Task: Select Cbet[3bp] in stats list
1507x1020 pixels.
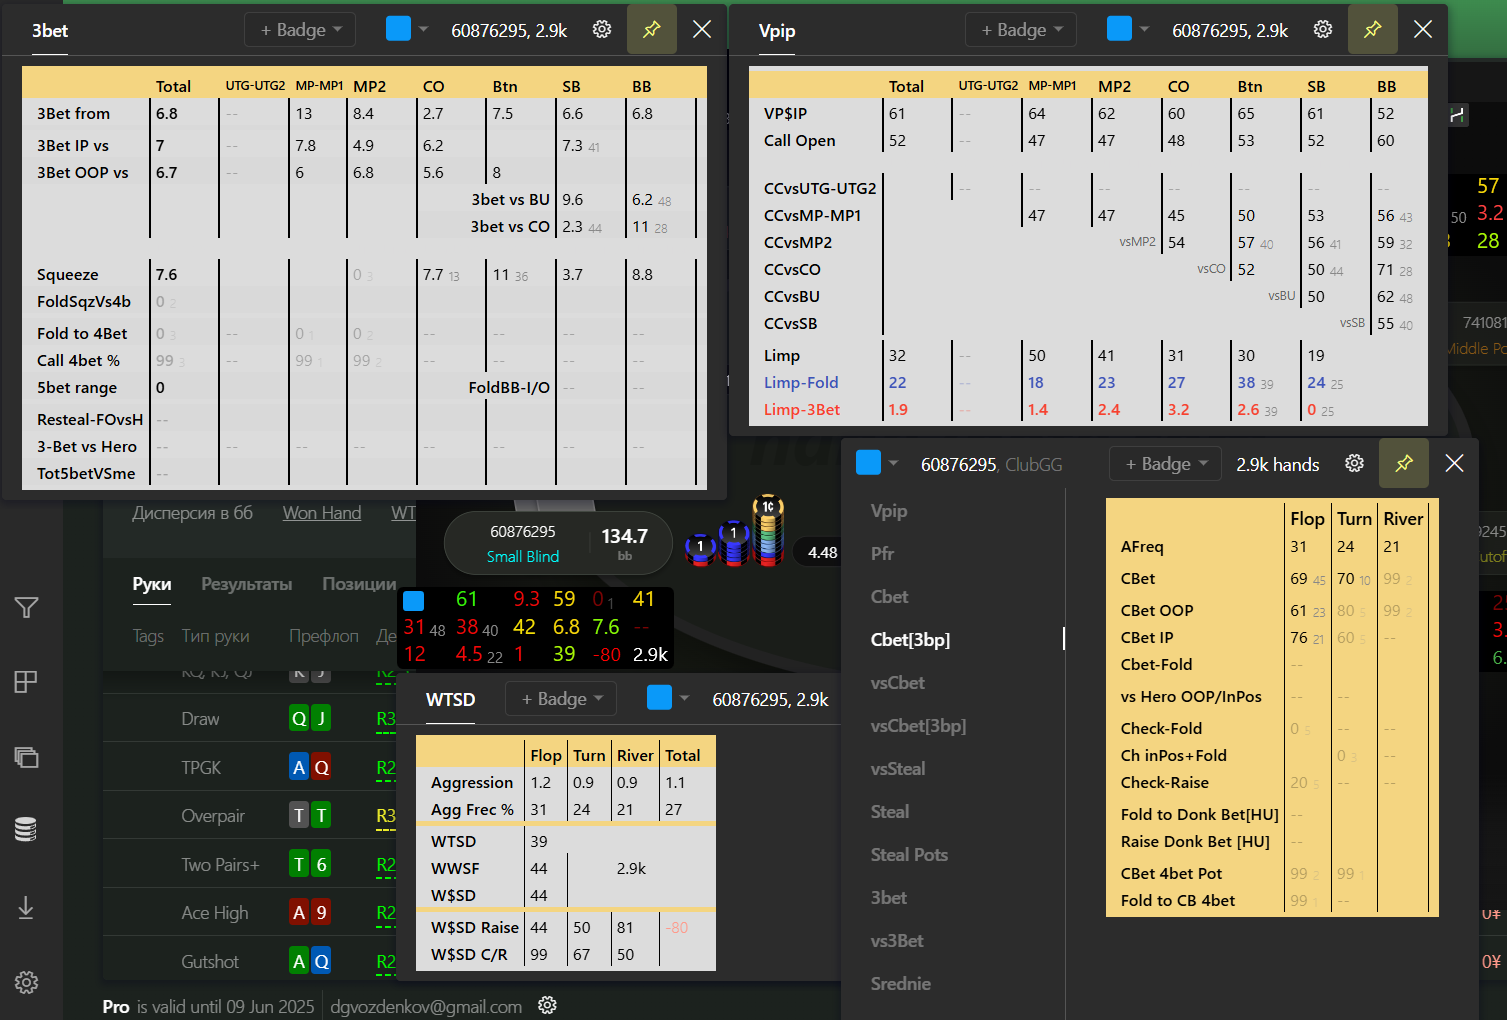Action: pyautogui.click(x=910, y=640)
